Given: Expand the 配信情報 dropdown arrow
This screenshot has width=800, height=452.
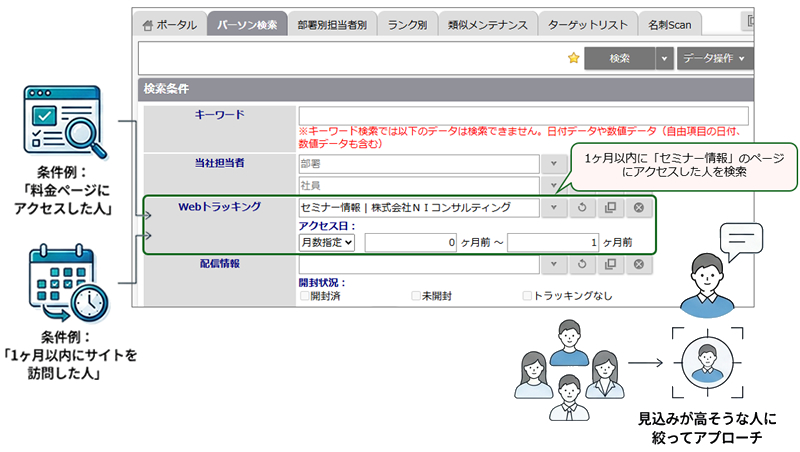Looking at the screenshot, I should [x=554, y=264].
